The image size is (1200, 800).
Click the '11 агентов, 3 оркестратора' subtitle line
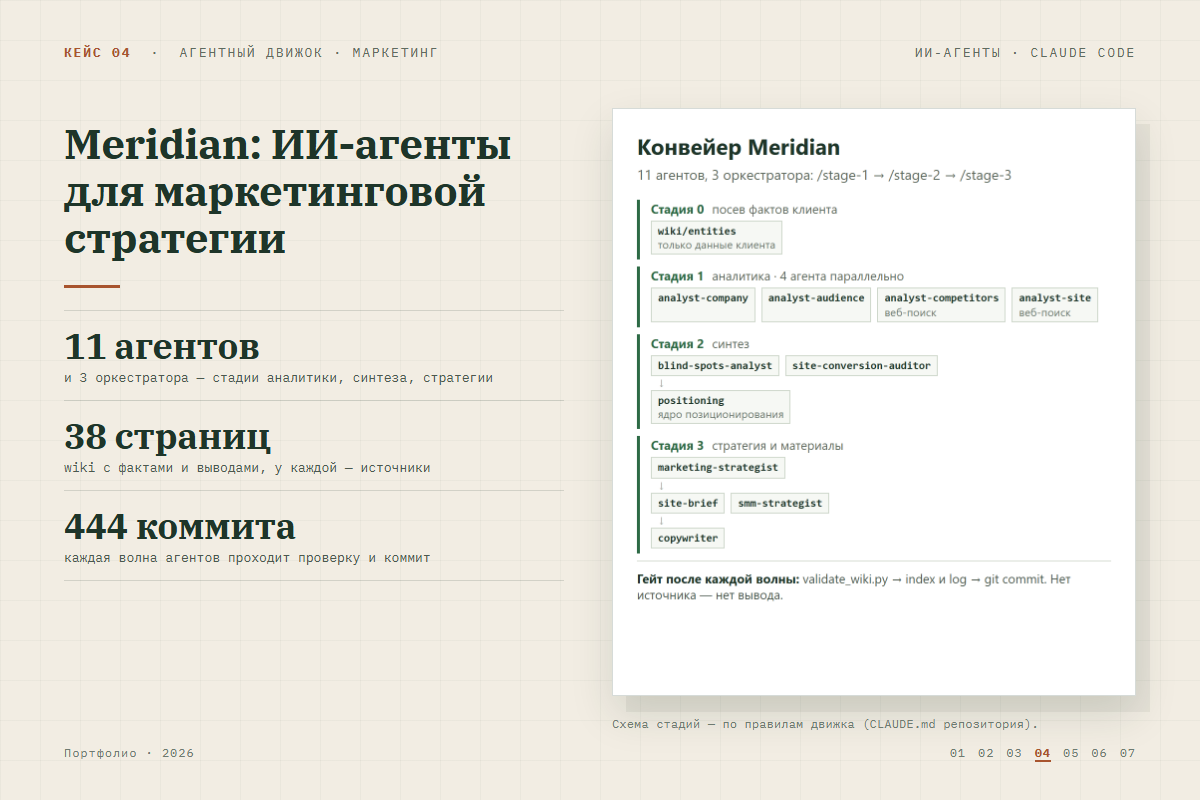coord(824,176)
